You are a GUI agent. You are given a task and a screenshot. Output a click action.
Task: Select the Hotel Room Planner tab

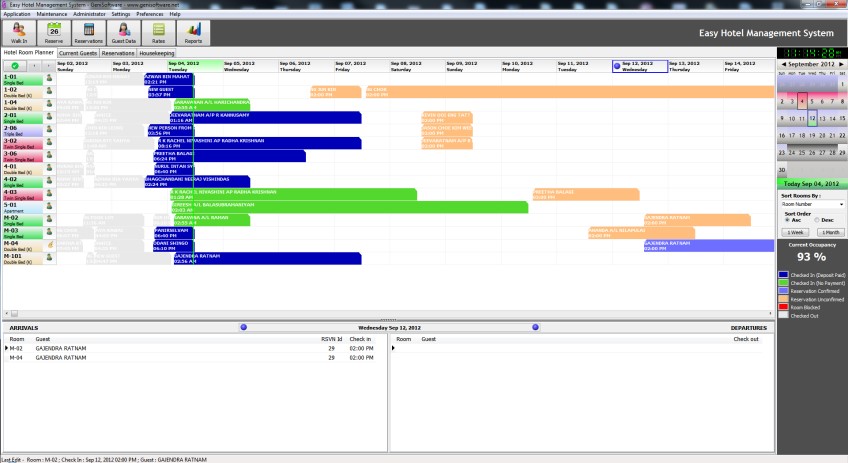(x=29, y=52)
